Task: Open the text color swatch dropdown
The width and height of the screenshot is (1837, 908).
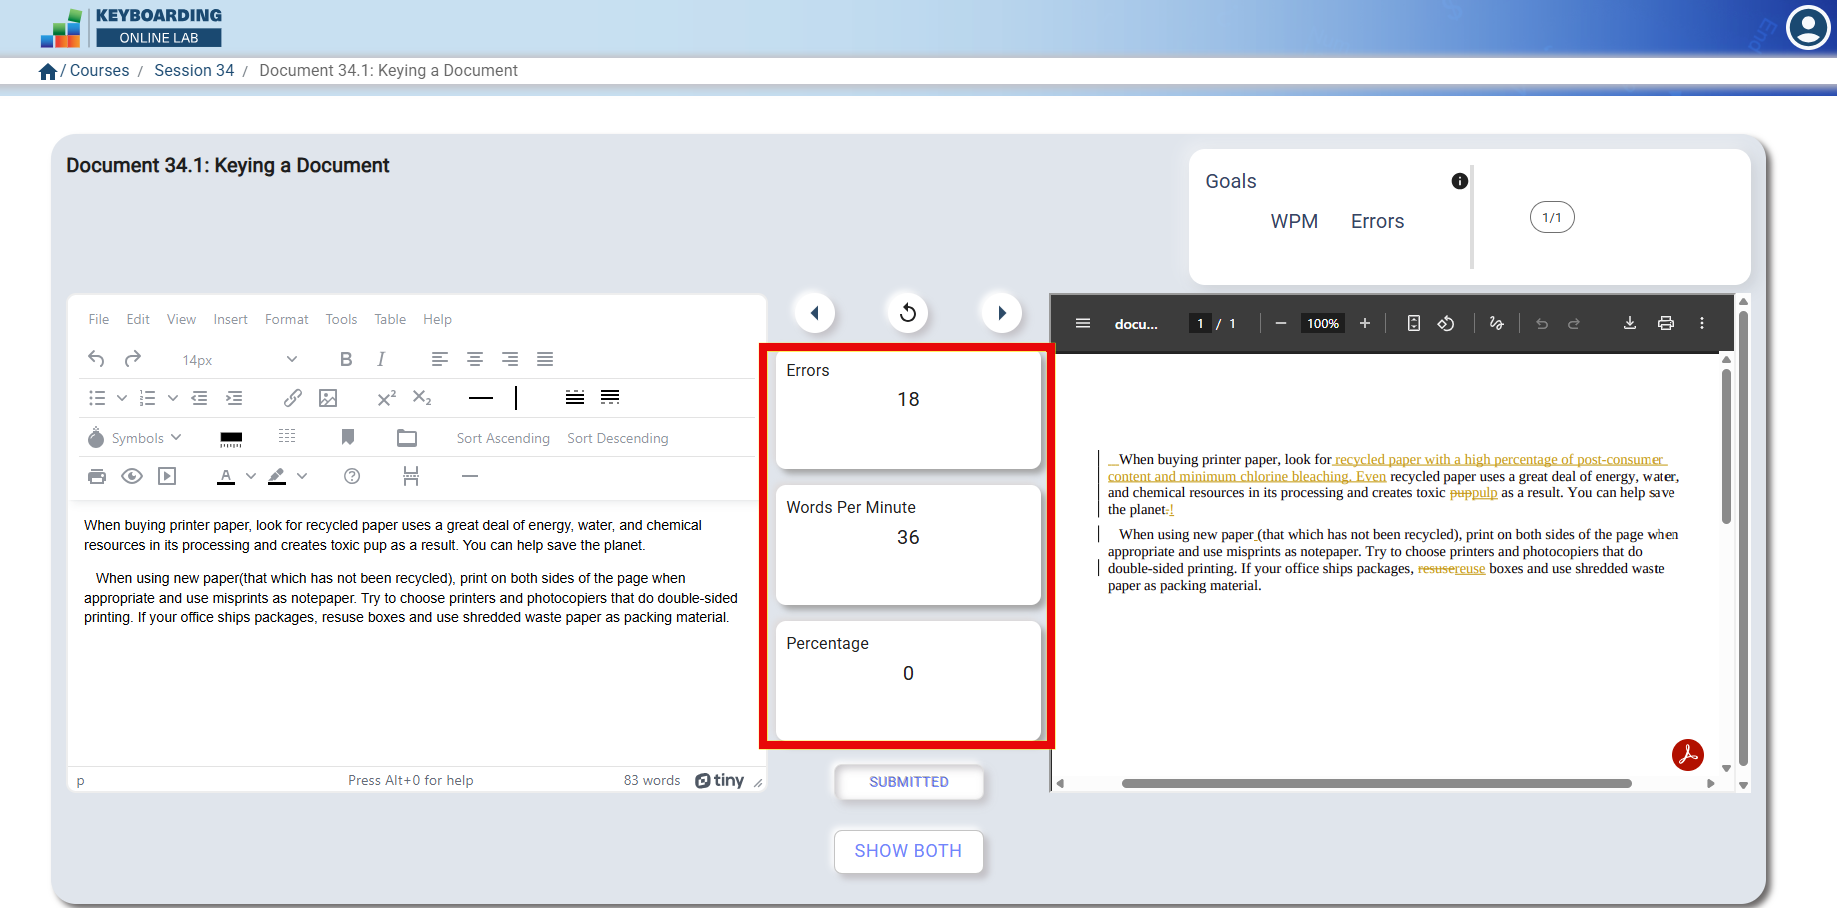Action: coord(251,476)
